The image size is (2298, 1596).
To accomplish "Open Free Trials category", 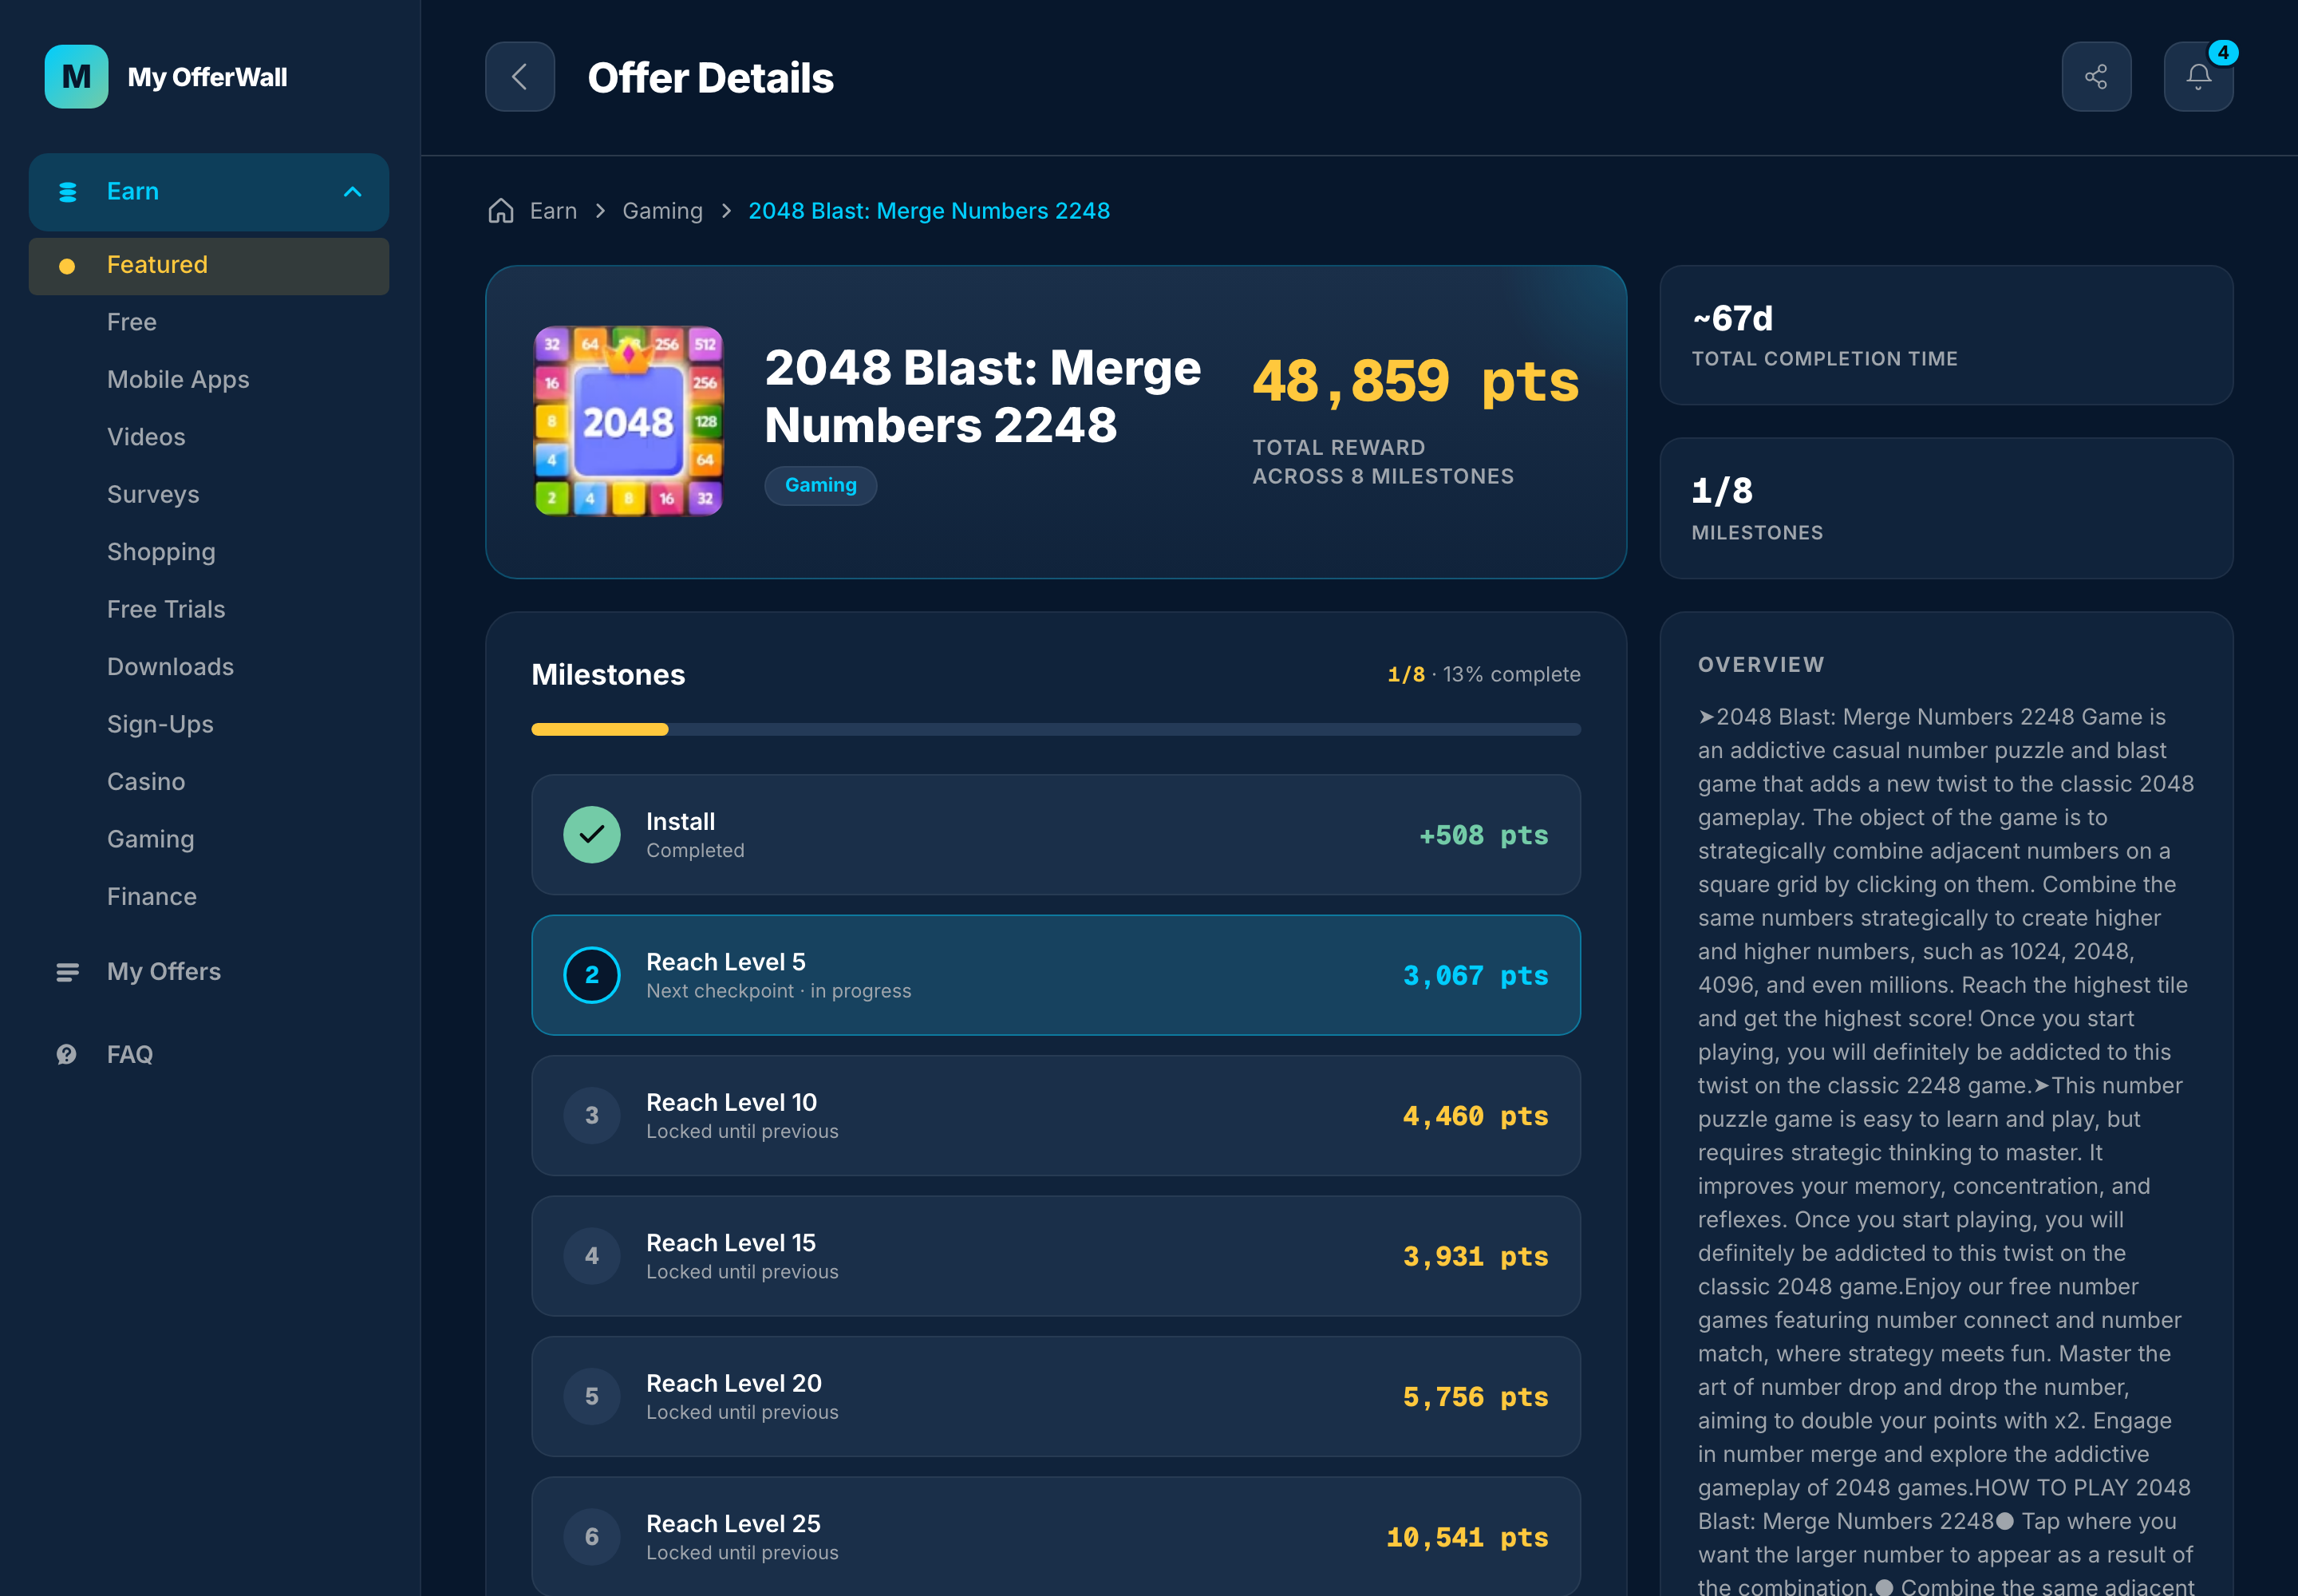I will [x=166, y=609].
